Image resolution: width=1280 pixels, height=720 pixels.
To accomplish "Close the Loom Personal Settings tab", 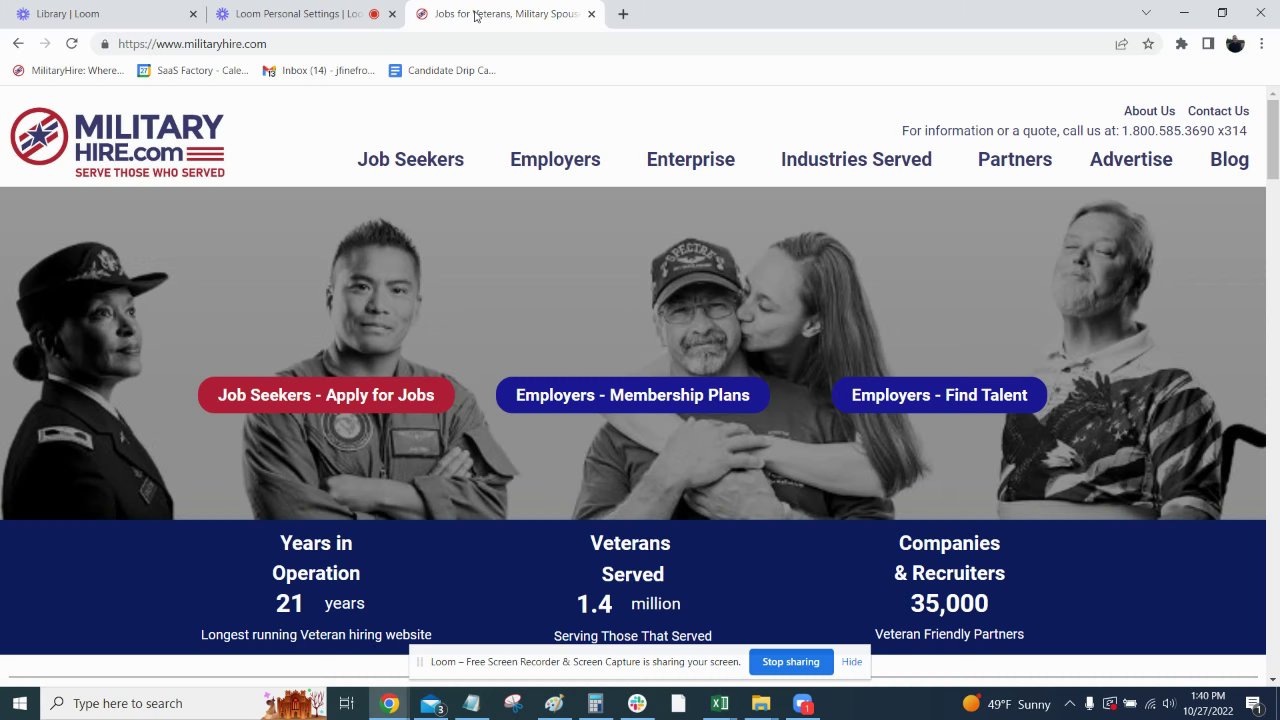I will click(392, 14).
